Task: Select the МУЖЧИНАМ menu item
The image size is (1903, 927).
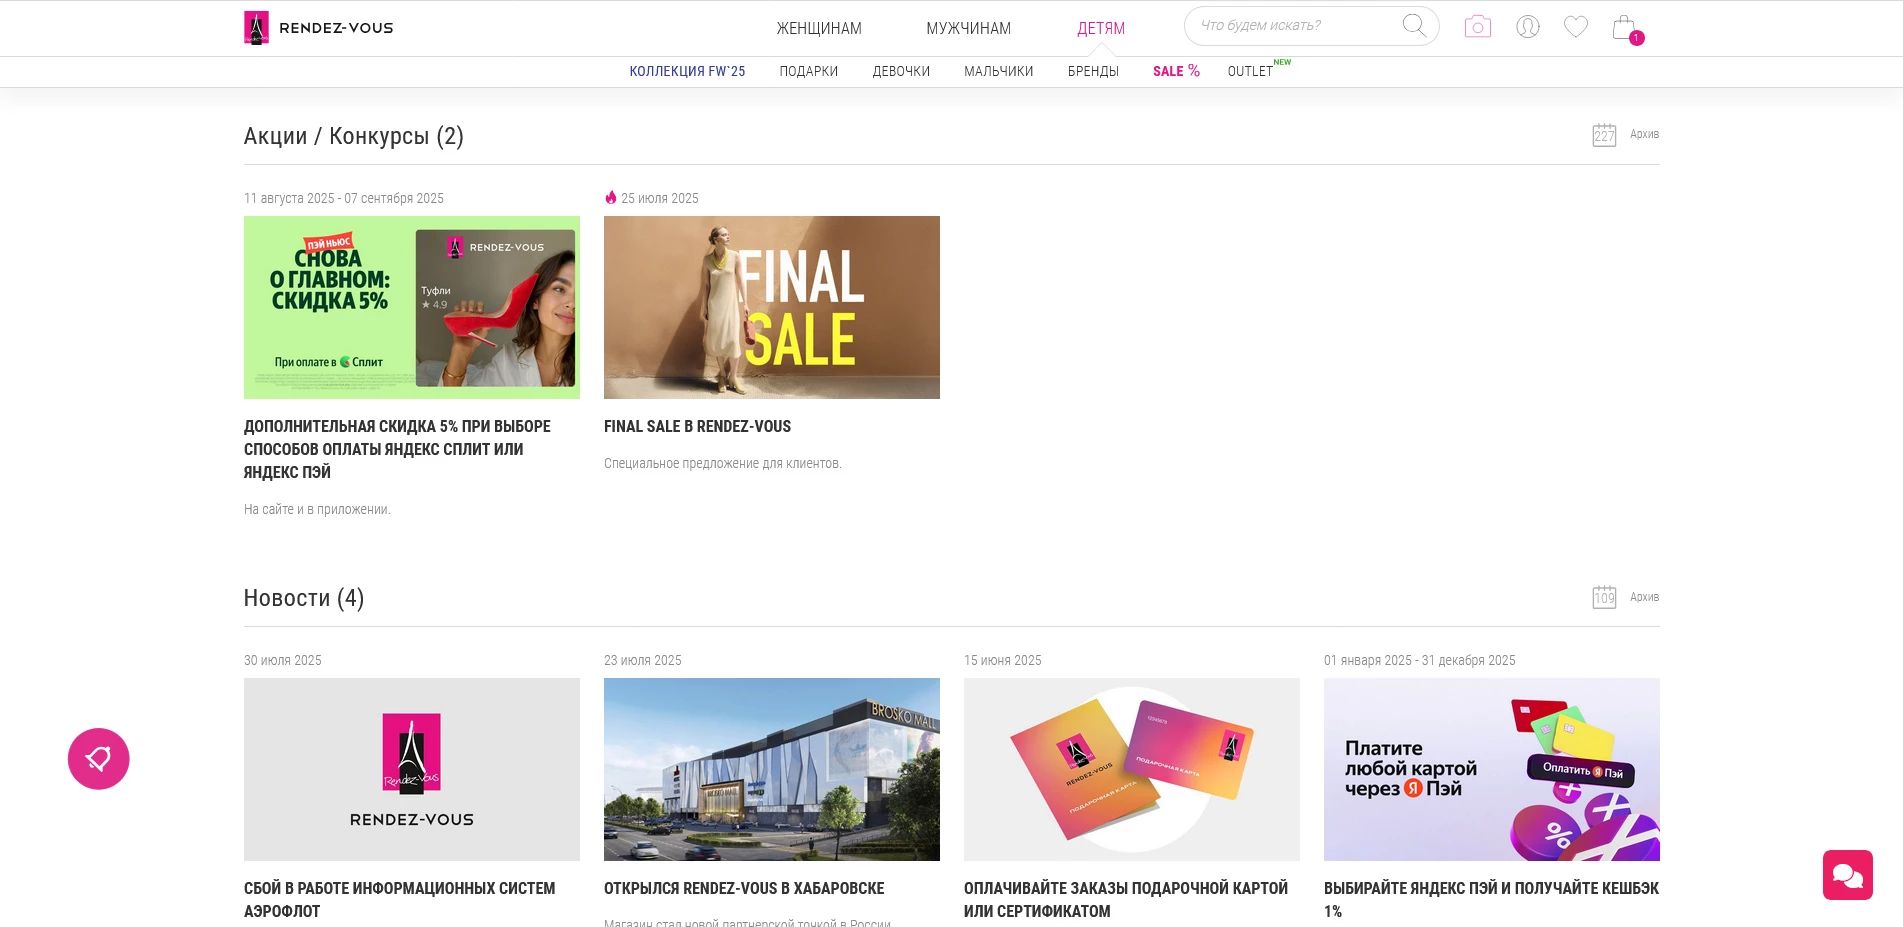Action: (x=968, y=29)
